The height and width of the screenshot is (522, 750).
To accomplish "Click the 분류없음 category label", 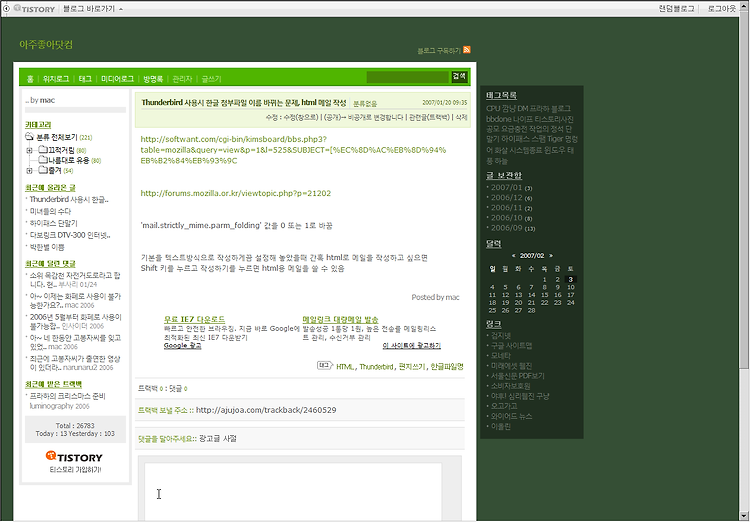I will pyautogui.click(x=365, y=103).
